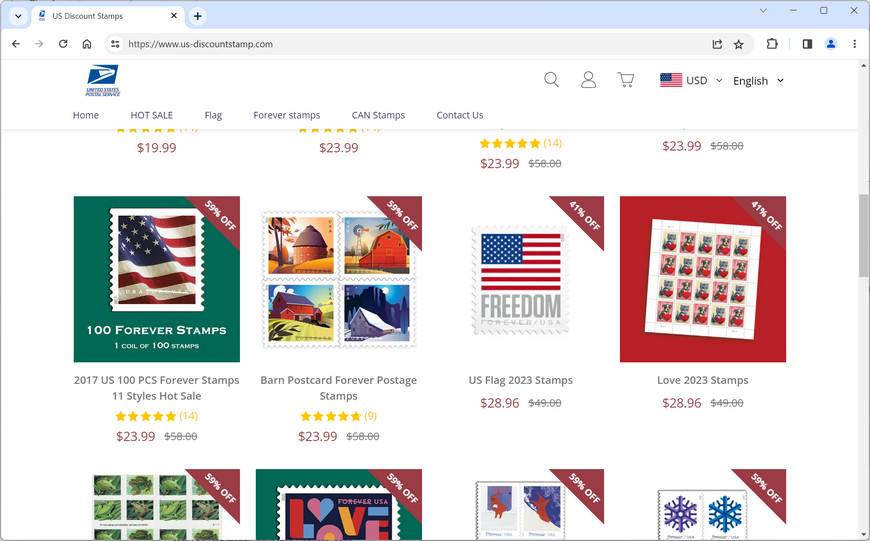
Task: Open the user account icon
Action: coord(588,80)
